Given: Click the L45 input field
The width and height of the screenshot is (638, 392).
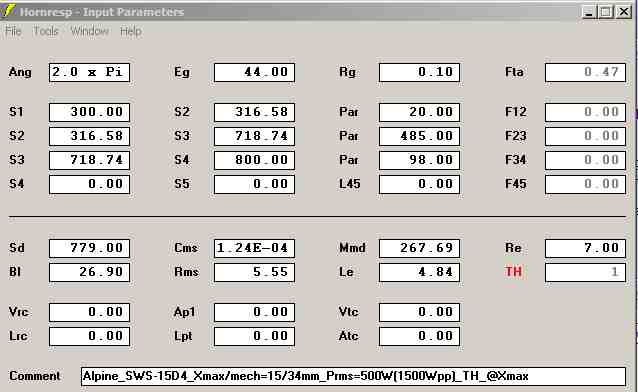Looking at the screenshot, I should [x=419, y=184].
